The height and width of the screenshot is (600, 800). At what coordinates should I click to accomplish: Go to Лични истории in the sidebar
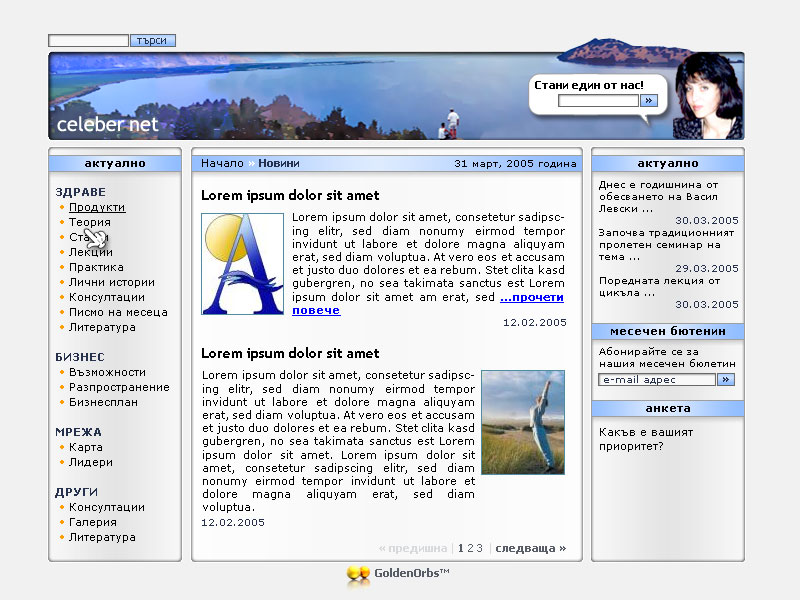111,282
